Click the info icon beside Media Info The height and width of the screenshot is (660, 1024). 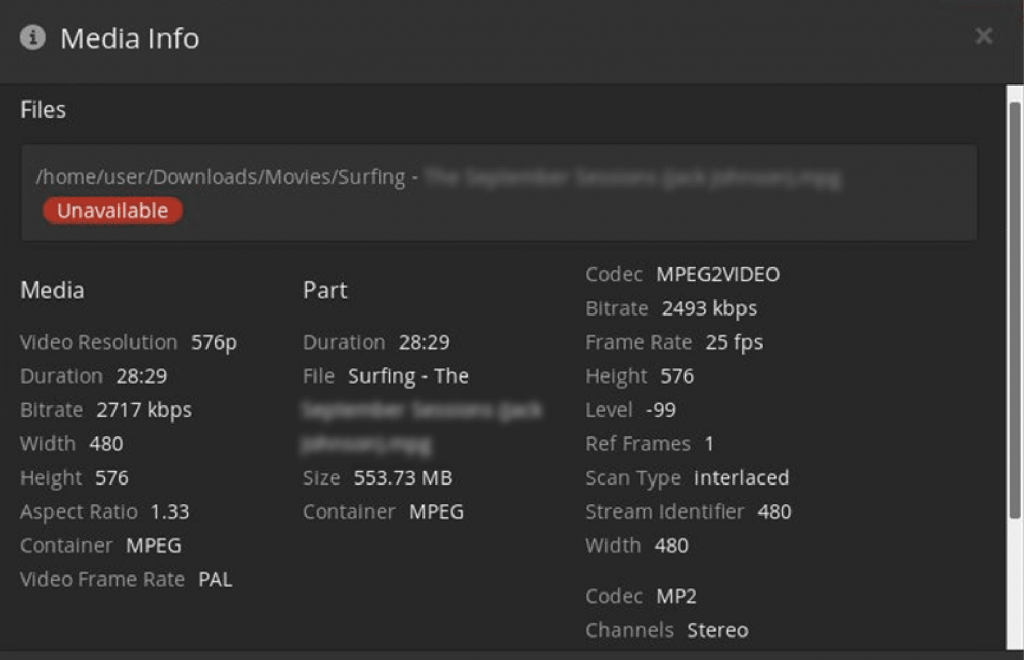pos(33,38)
